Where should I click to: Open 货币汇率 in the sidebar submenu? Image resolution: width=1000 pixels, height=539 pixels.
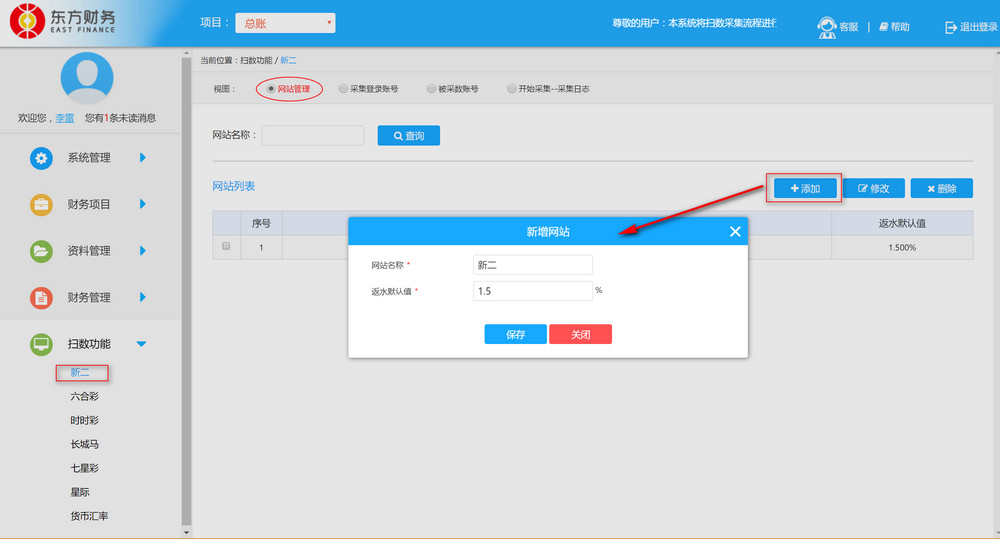pos(89,516)
